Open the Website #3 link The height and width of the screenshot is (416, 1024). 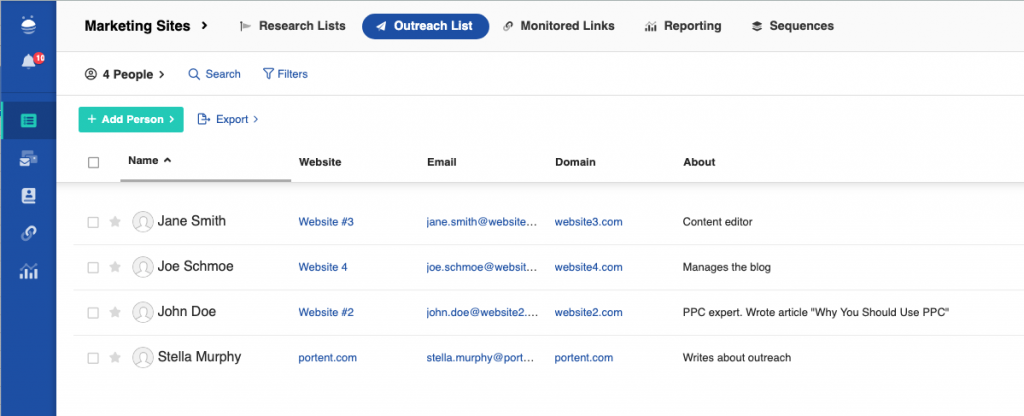coord(326,222)
